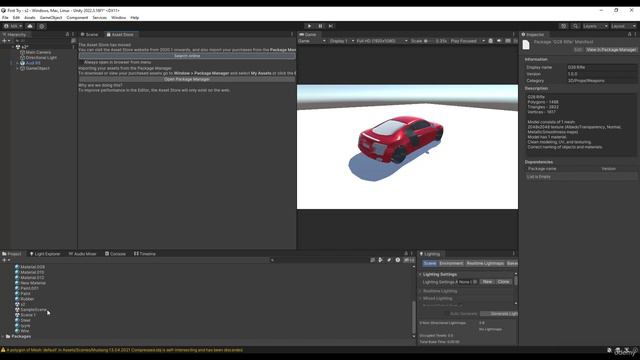Toggle the Game view VSync icon next to Play Focused
This screenshot has height=360, width=640.
tap(491, 41)
